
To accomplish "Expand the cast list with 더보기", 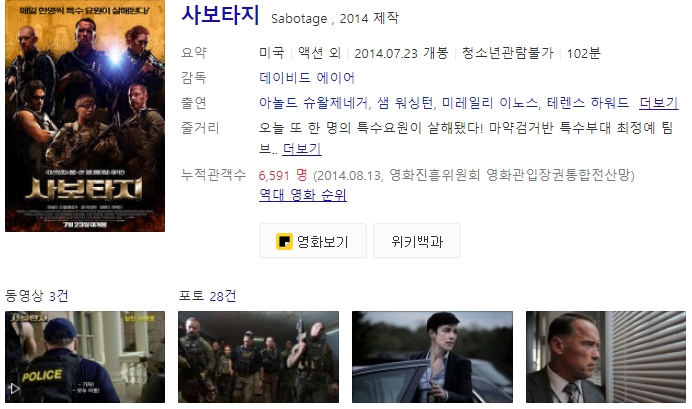I will coord(658,103).
